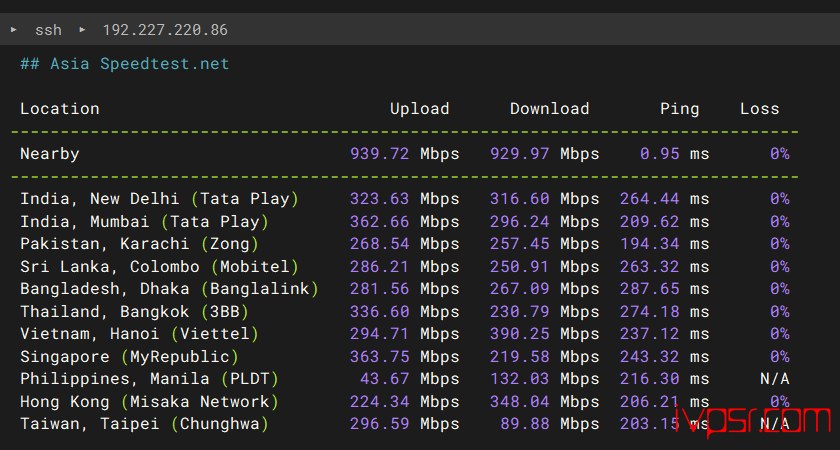Screen dimensions: 840x450
Task: Select Karachi ping 194.34
Action: 650,244
